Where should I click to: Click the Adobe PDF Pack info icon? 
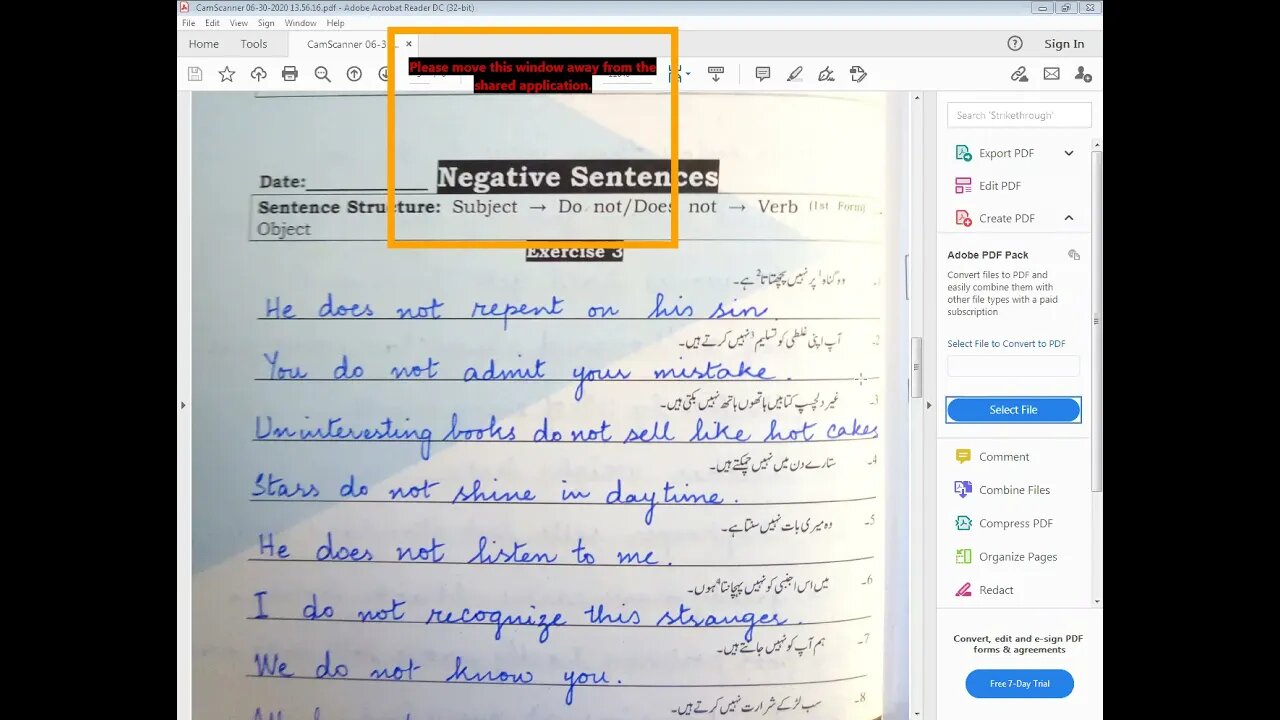click(x=1074, y=255)
